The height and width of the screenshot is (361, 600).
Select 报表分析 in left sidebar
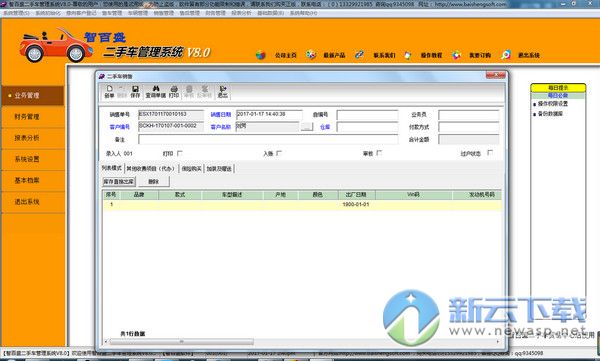33,138
